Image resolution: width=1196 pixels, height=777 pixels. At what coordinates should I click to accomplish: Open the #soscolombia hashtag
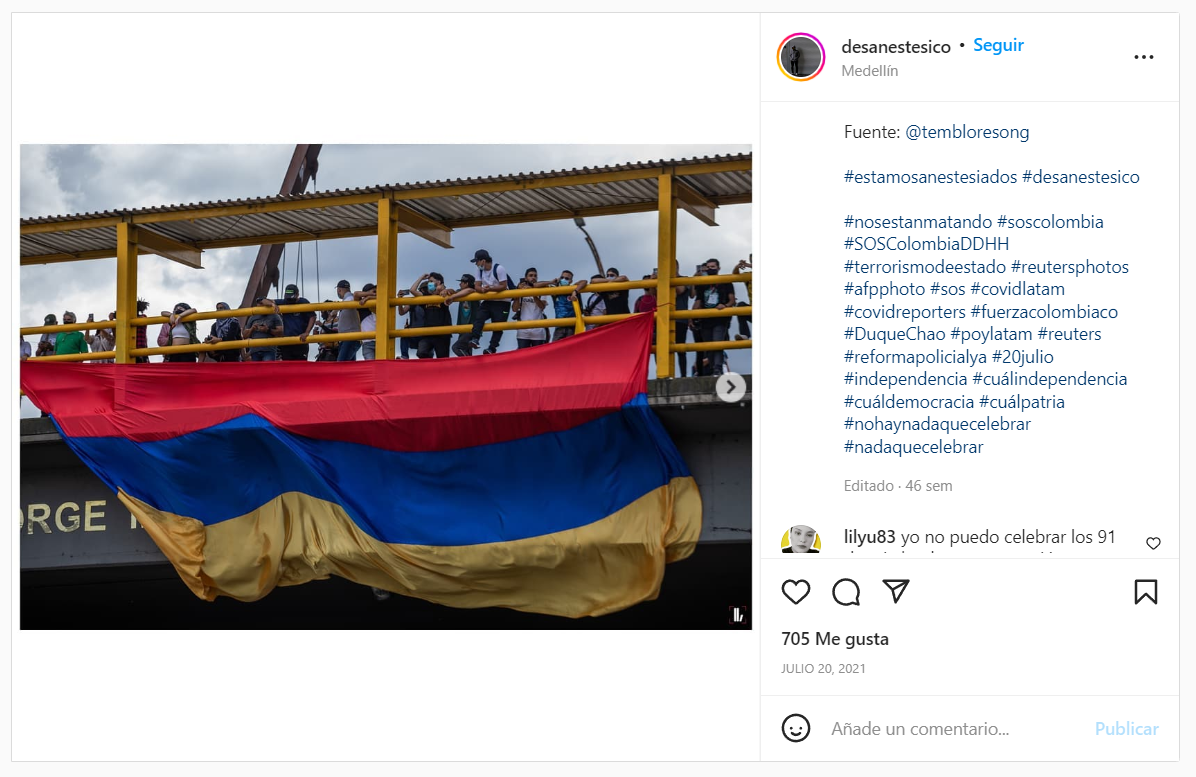pyautogui.click(x=1050, y=222)
